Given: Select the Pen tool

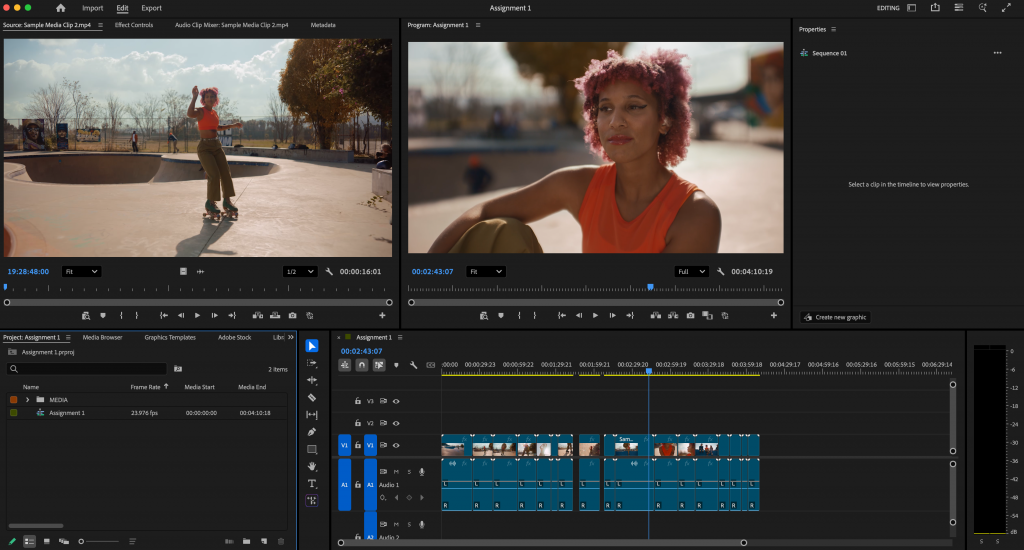Looking at the screenshot, I should point(312,432).
